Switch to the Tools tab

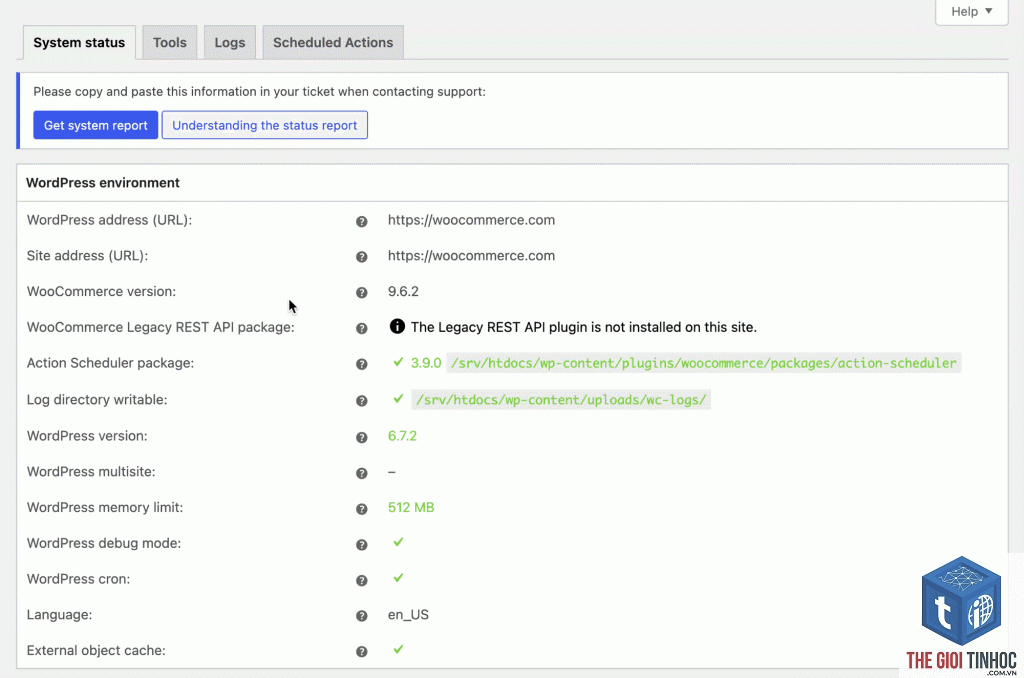[x=170, y=42]
